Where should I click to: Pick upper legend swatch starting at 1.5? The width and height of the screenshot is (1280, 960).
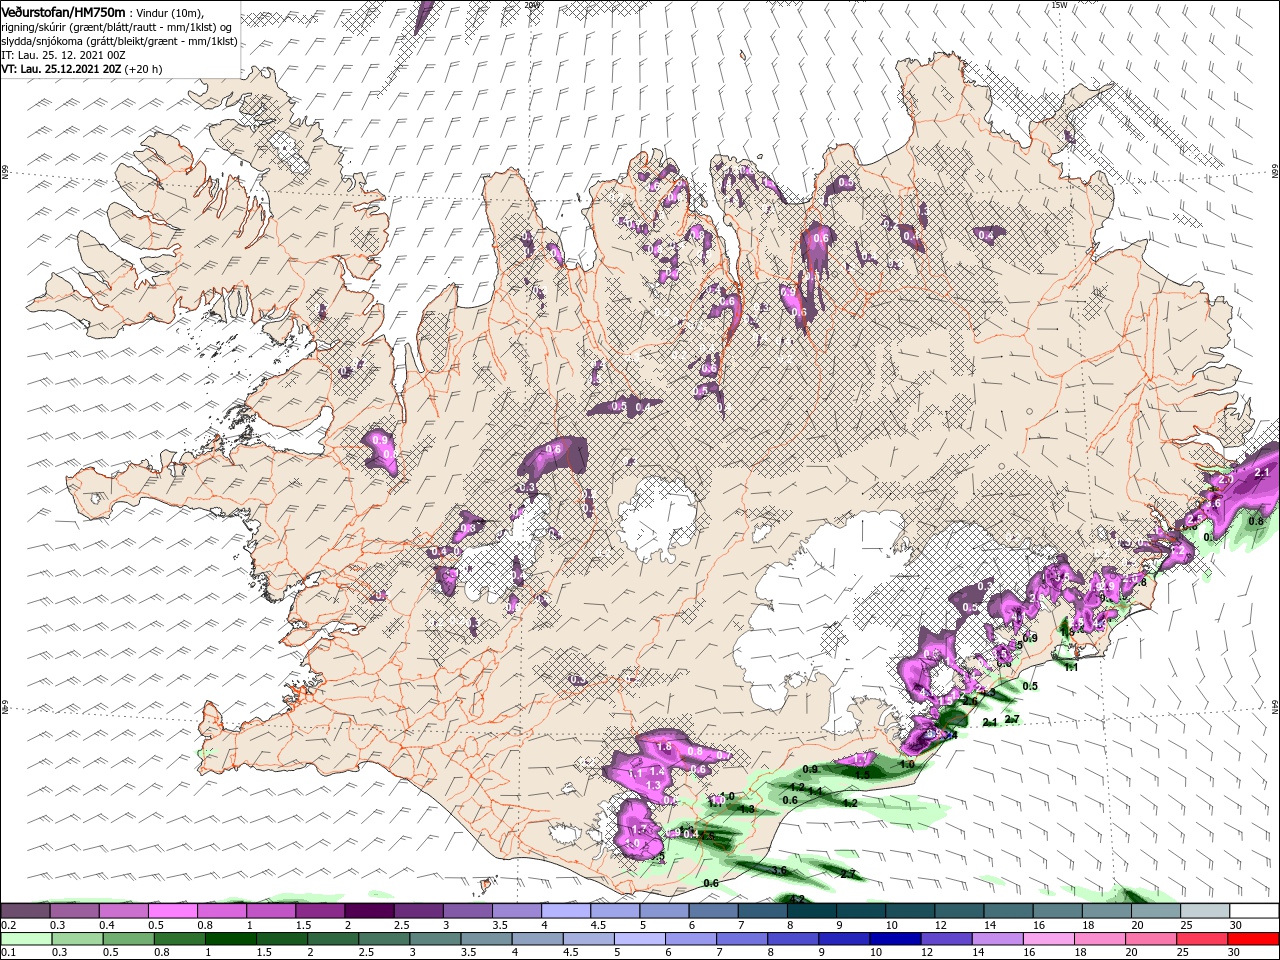click(x=320, y=911)
